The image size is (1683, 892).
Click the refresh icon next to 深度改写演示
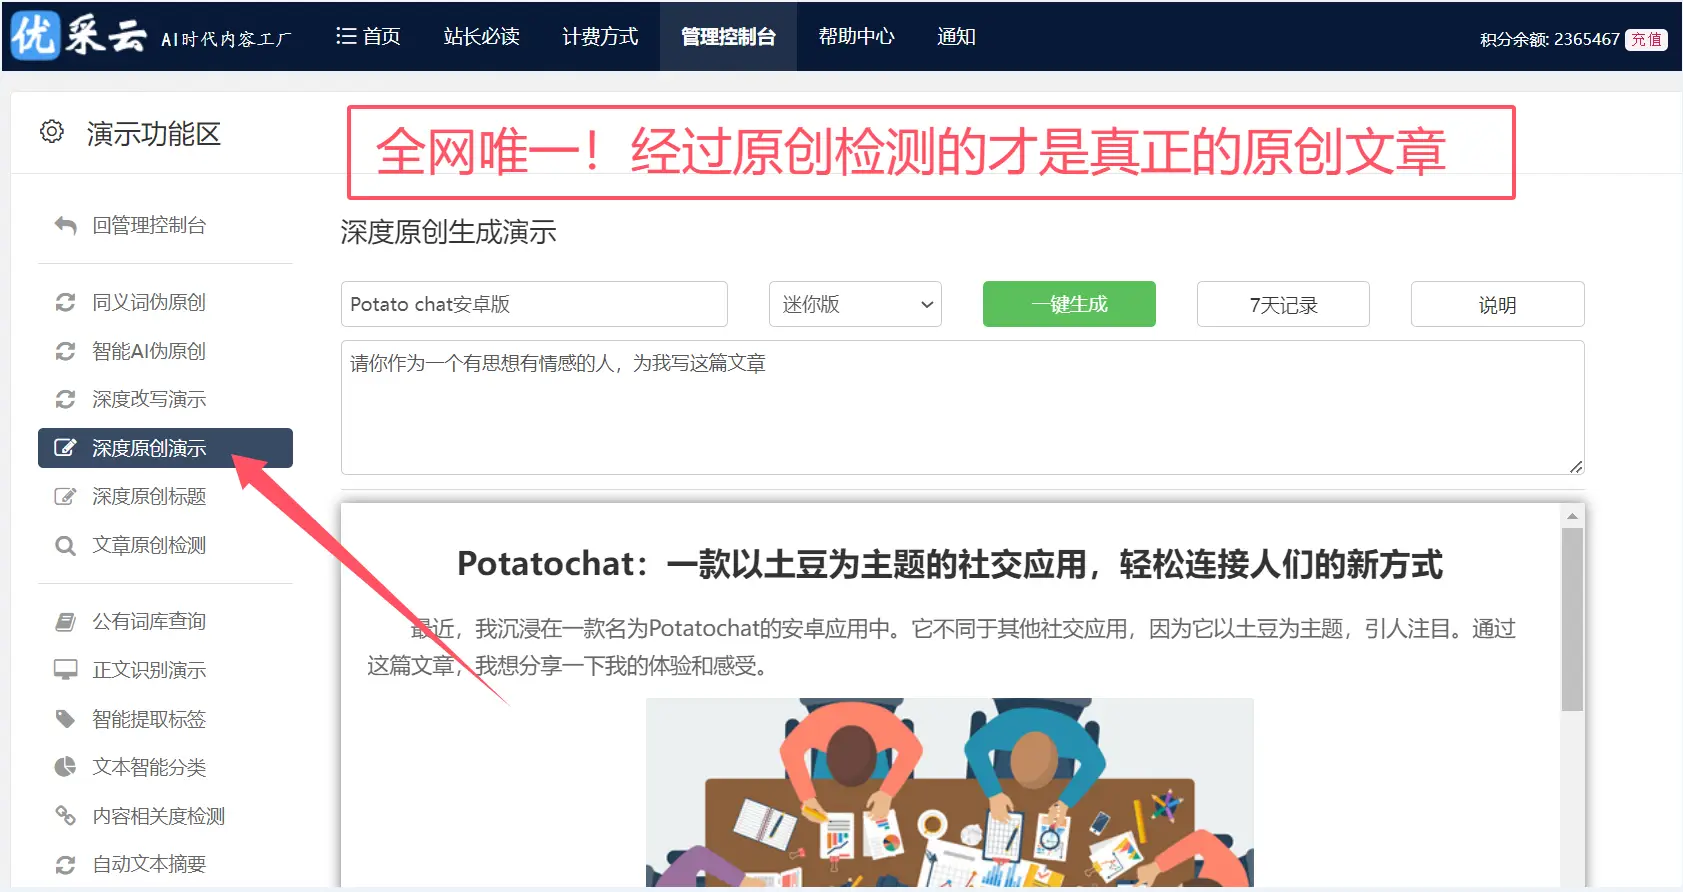tap(65, 399)
